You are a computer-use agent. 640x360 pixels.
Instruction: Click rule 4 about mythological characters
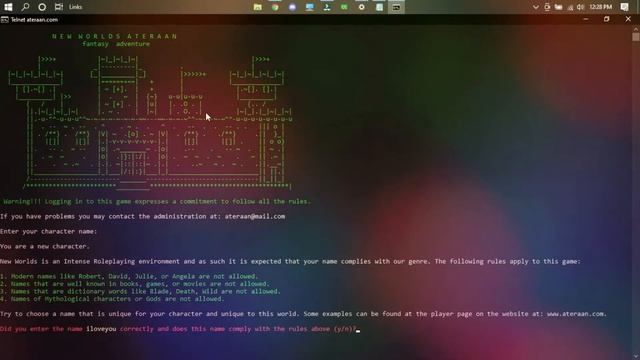coord(112,299)
